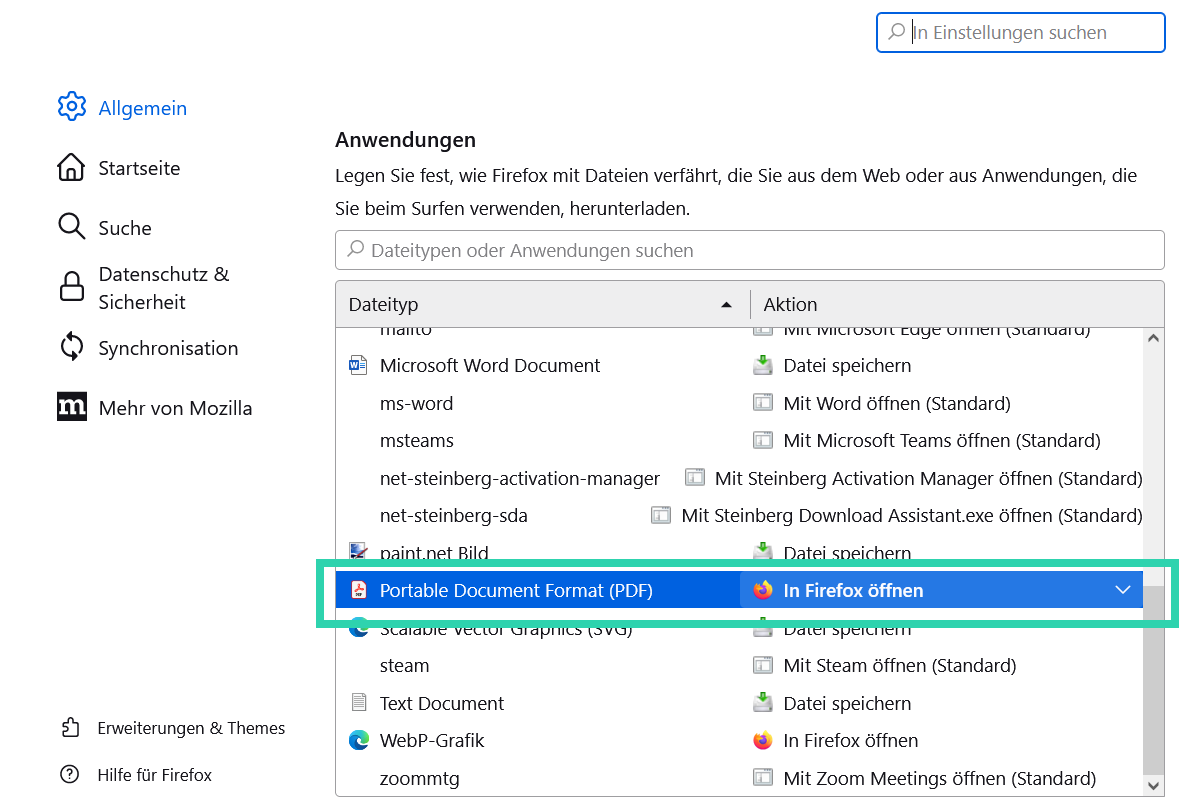1204x804 pixels.
Task: Click the Mehr von Mozilla logo icon
Action: [71, 408]
